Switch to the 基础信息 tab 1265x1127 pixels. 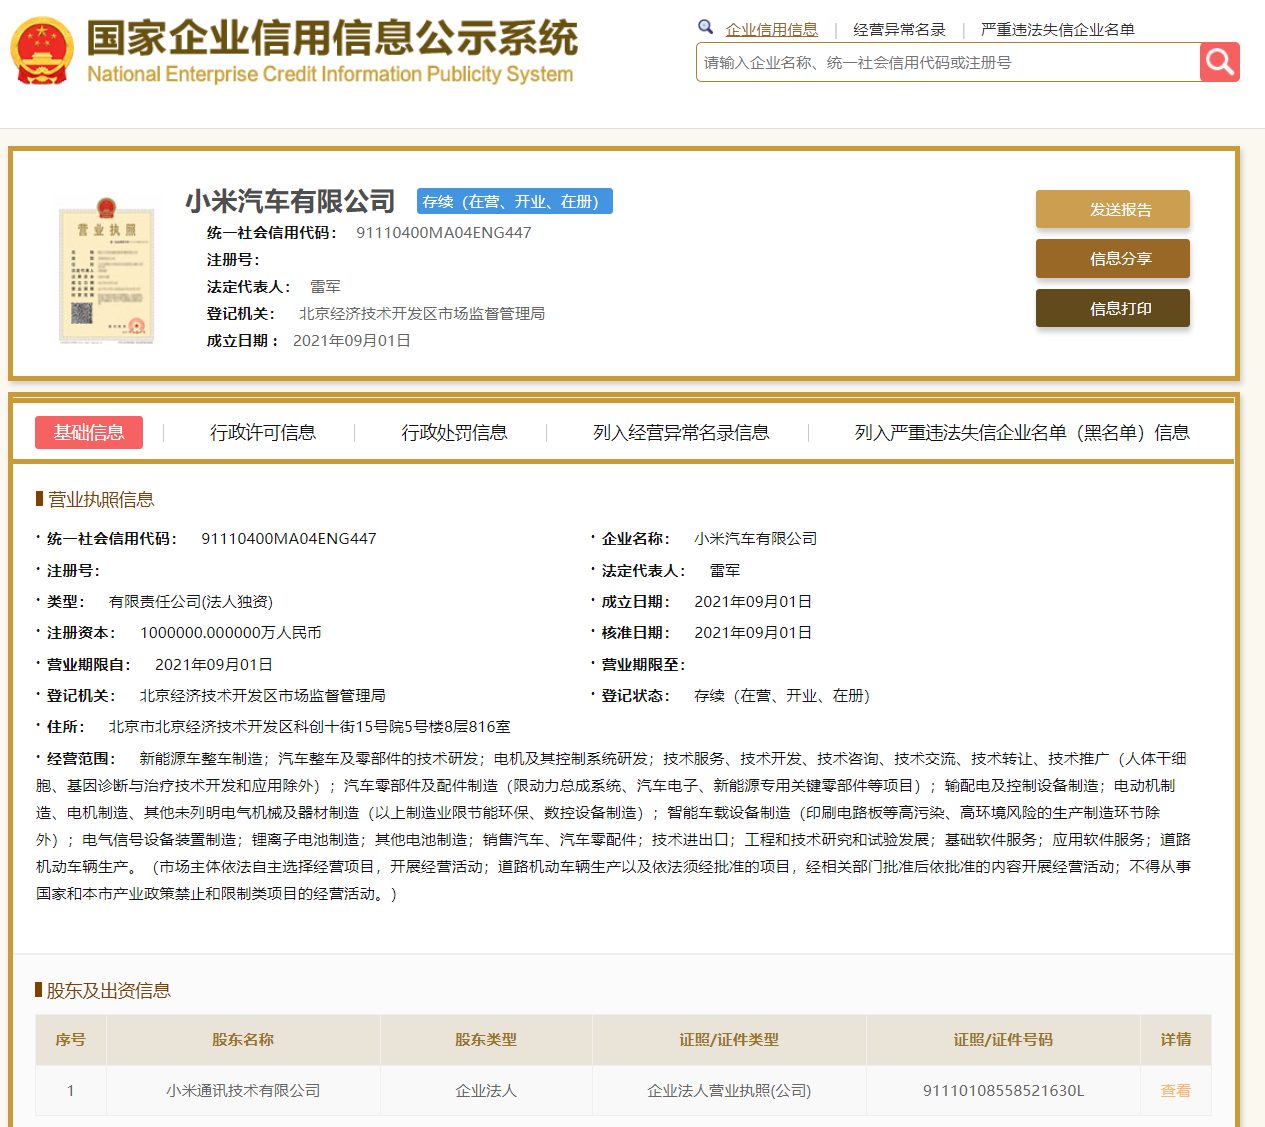pos(89,432)
